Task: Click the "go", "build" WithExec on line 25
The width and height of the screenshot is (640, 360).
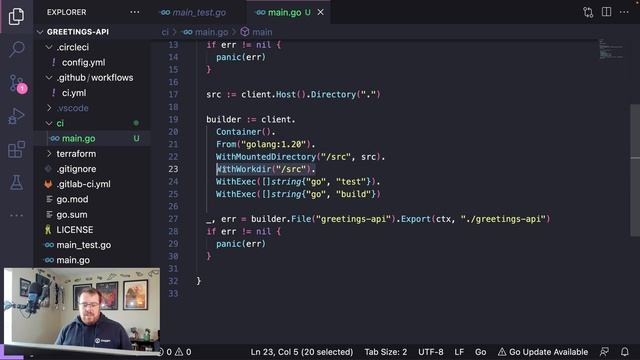Action: point(298,194)
